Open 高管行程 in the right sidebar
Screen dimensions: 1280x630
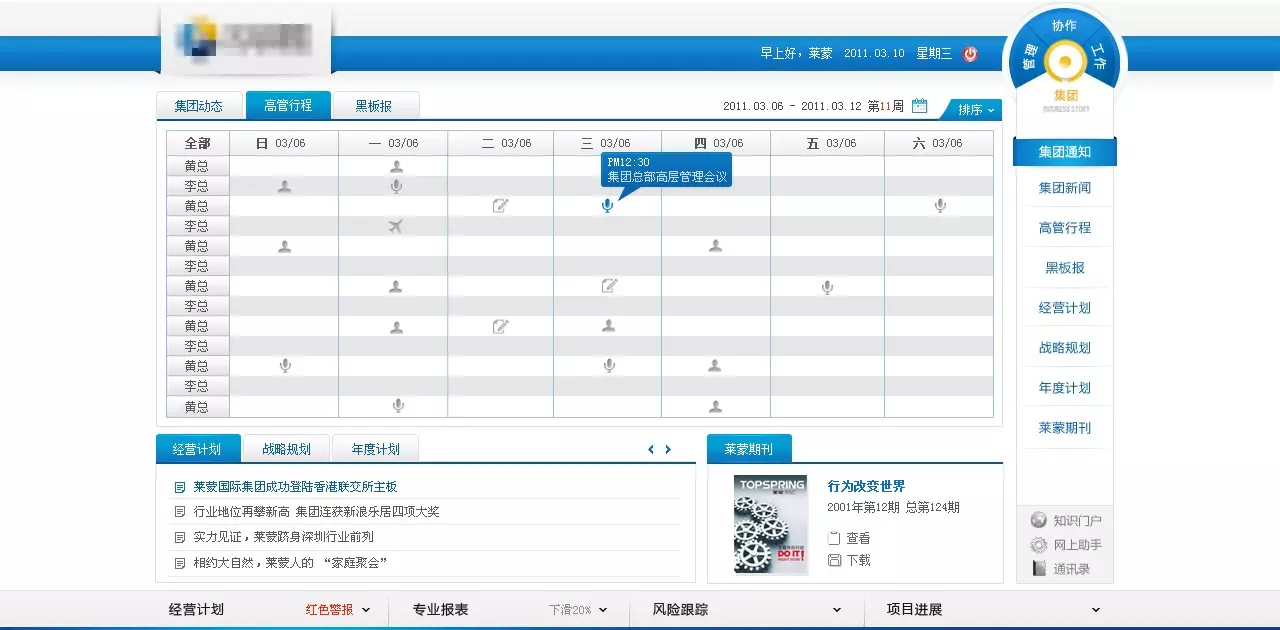point(1065,228)
